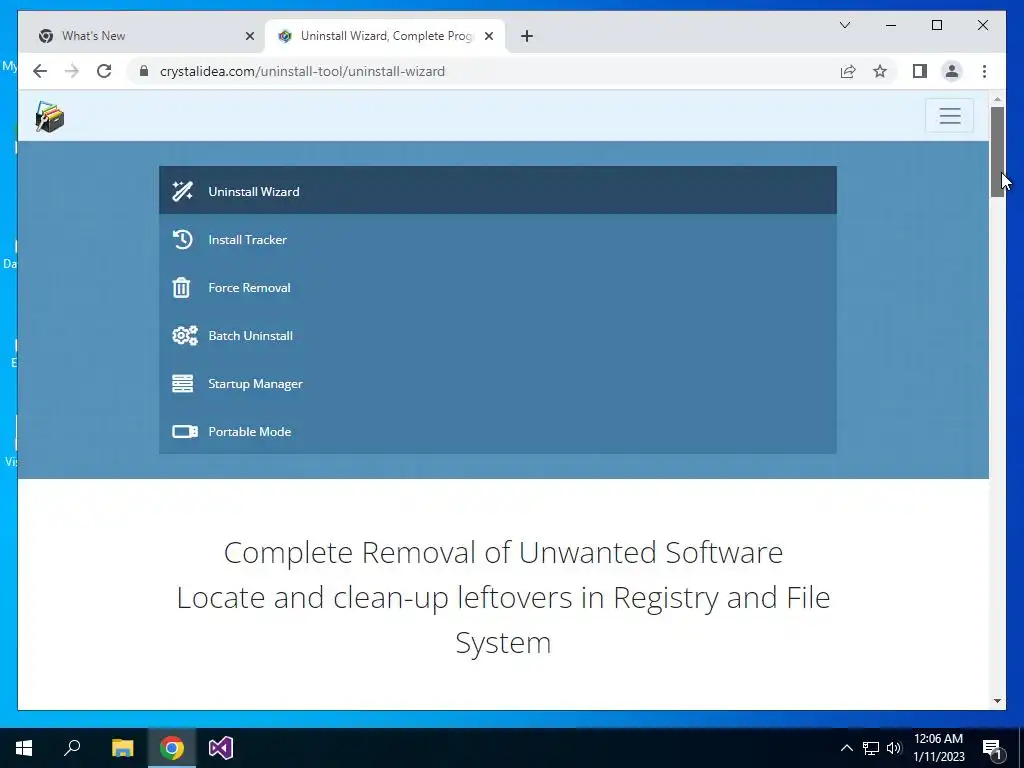The height and width of the screenshot is (768, 1024).
Task: Click the scrollbar up arrow
Action: [997, 99]
